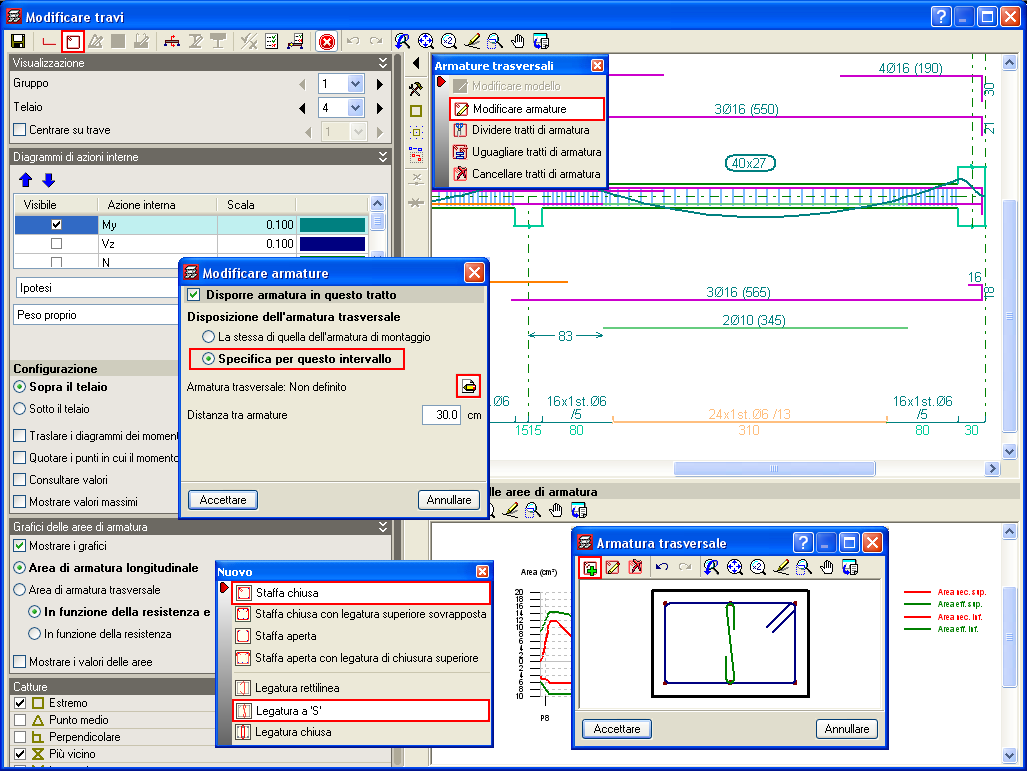Enable 'Centrare su trave' checkbox

20,130
